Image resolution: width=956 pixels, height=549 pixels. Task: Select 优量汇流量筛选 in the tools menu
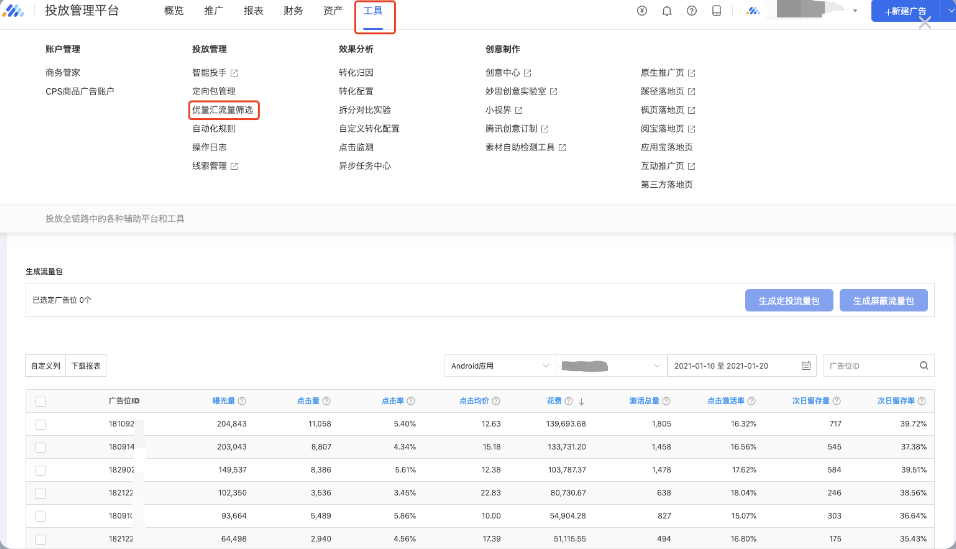tap(223, 110)
